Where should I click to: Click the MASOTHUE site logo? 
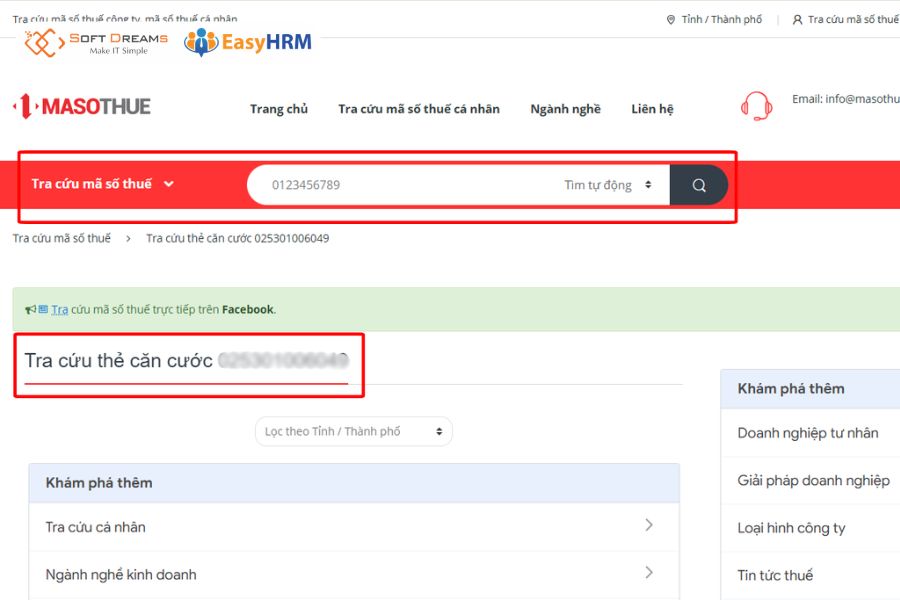(82, 107)
